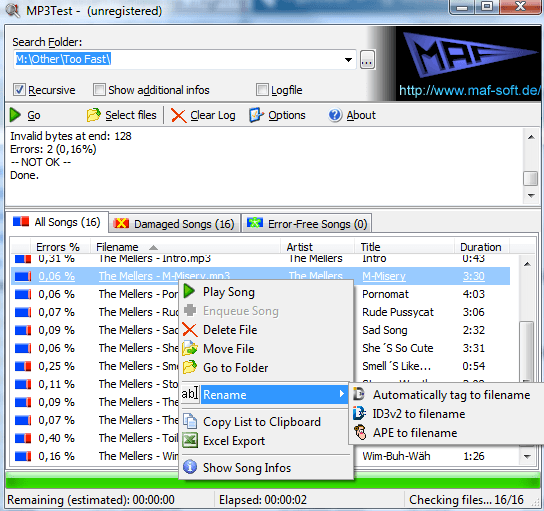Viewport: 544px width, 511px height.
Task: Click the Damaged Songs tab icon
Action: click(121, 223)
